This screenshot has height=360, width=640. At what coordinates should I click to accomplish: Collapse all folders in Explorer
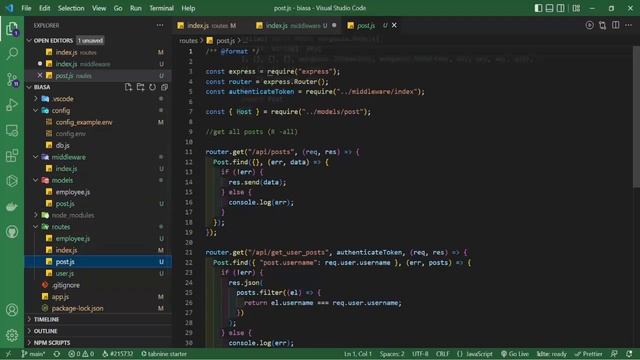pos(164,87)
